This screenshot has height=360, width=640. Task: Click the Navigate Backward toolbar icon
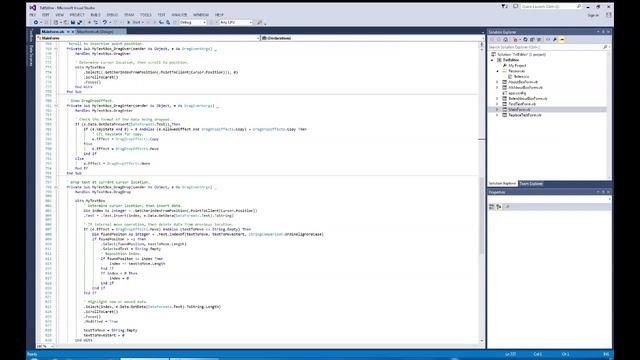coord(36,22)
